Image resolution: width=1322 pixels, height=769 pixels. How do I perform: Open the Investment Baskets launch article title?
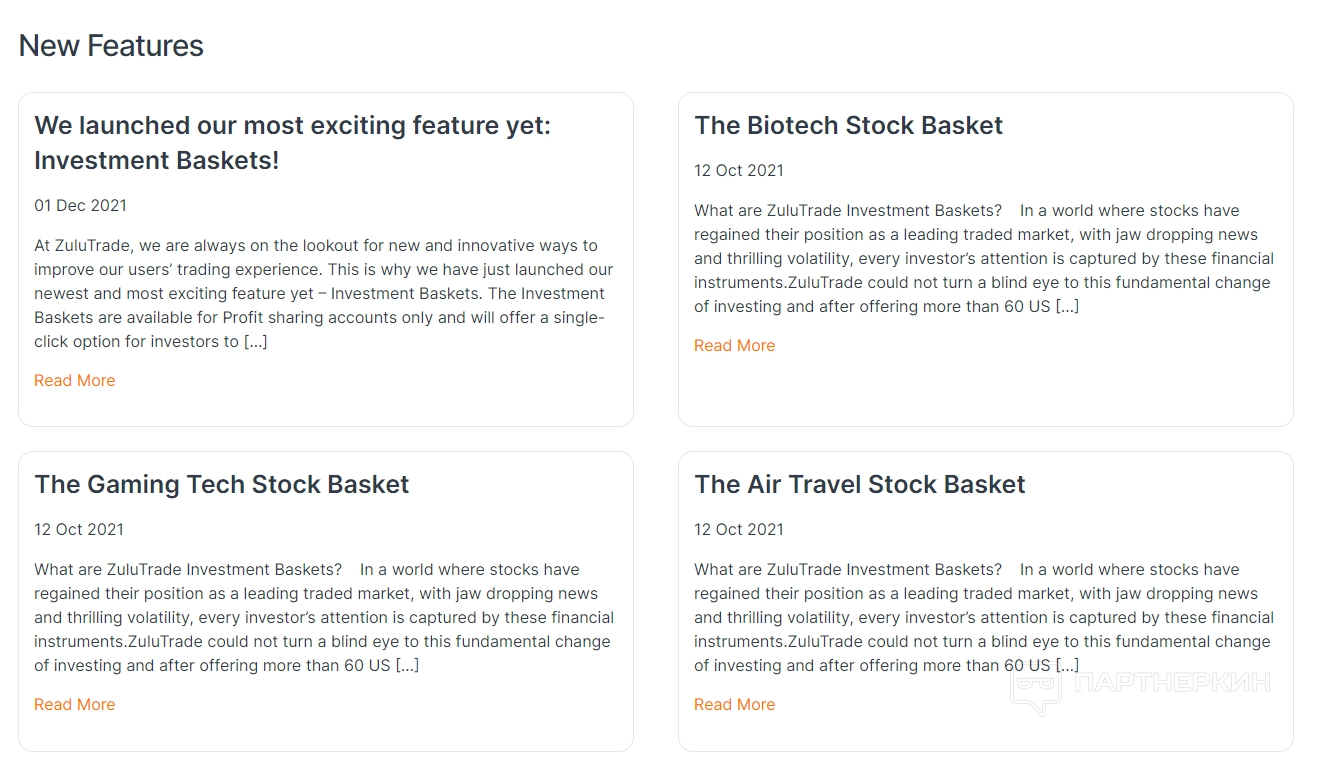[292, 142]
